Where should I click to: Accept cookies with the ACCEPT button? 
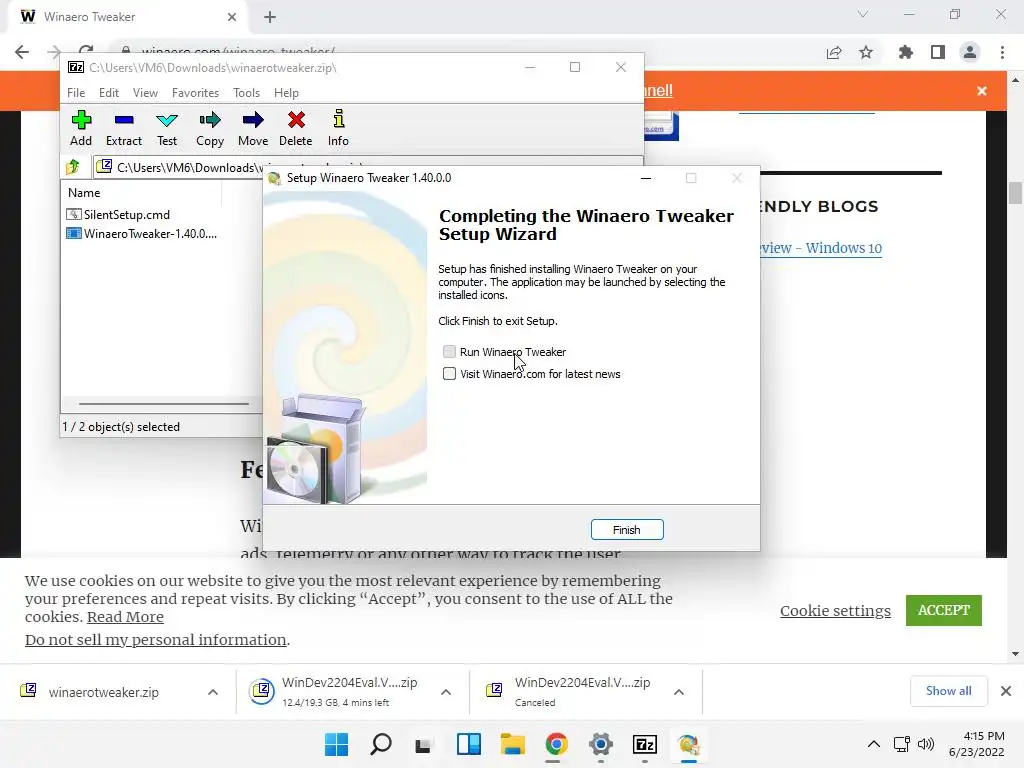click(x=944, y=610)
